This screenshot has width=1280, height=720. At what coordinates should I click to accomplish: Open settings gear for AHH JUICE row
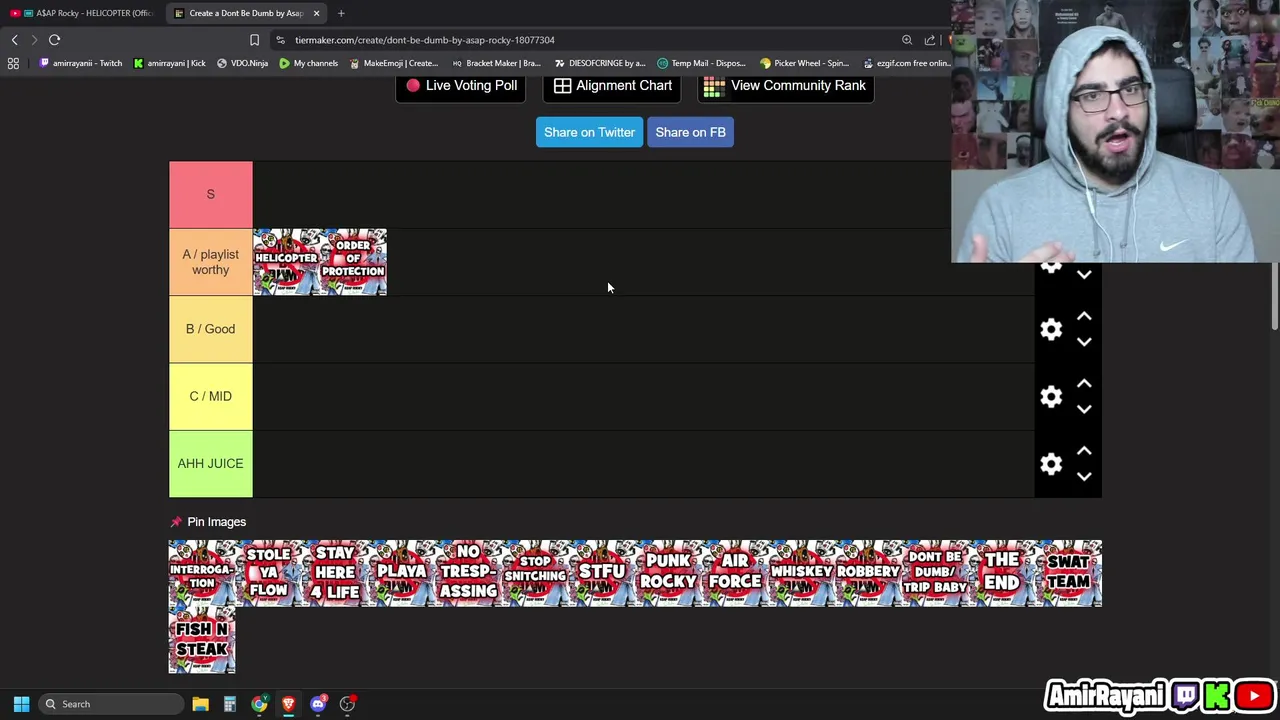click(1051, 464)
